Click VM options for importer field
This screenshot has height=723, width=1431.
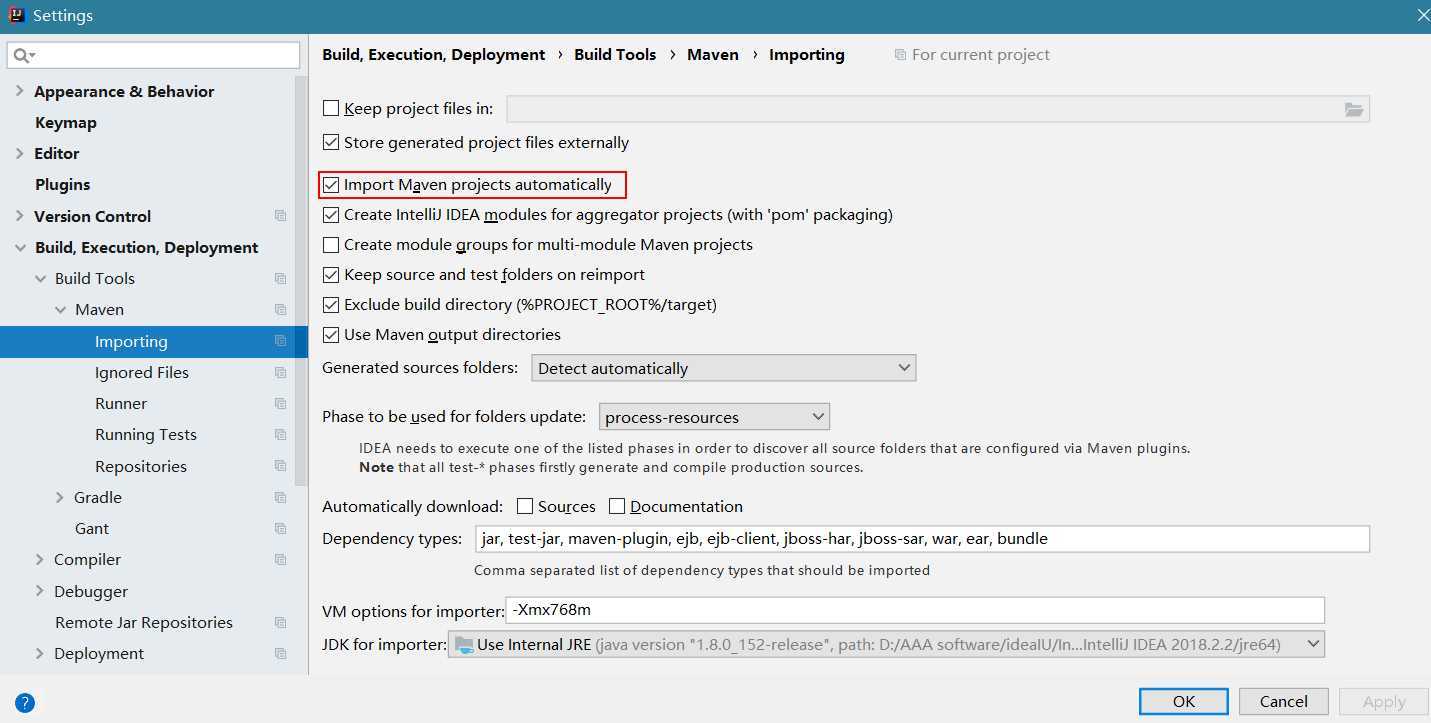pyautogui.click(x=915, y=610)
